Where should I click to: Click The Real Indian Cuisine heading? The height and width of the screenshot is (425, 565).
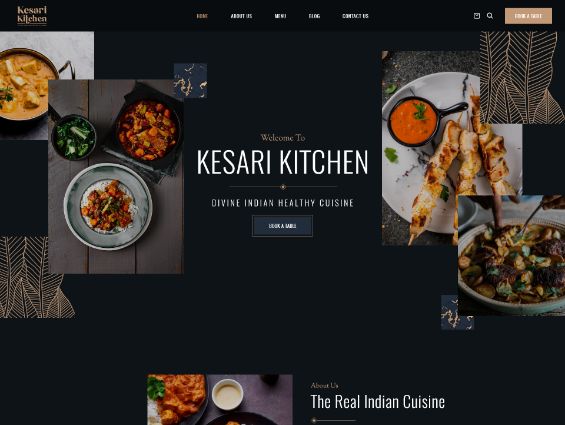coord(378,402)
